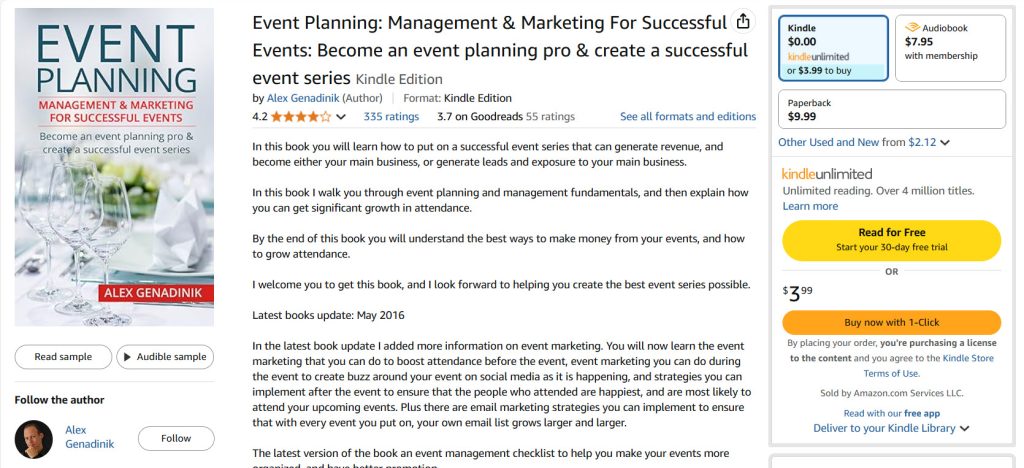Viewport: 1024px width, 468px height.
Task: Expand Deliver to your Kindle Library dropdown
Action: pyautogui.click(x=964, y=429)
